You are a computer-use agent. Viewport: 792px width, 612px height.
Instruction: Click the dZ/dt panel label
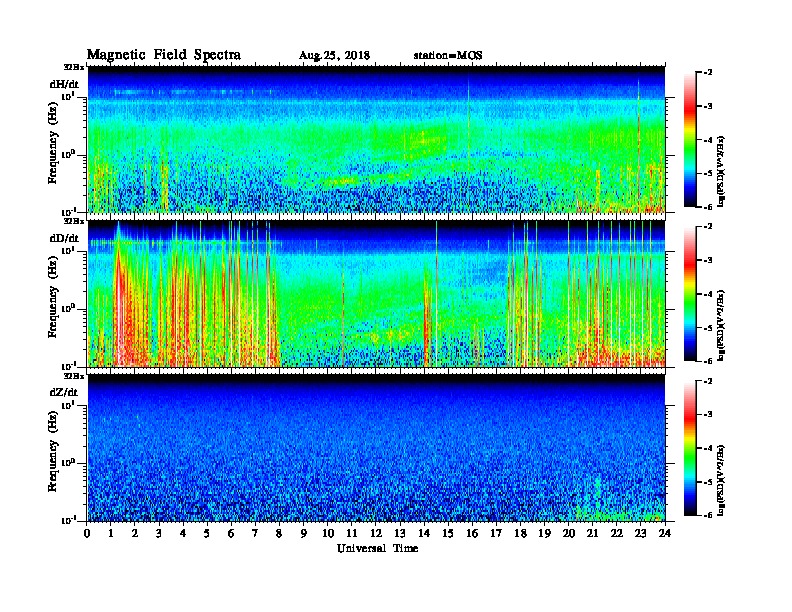pos(64,392)
